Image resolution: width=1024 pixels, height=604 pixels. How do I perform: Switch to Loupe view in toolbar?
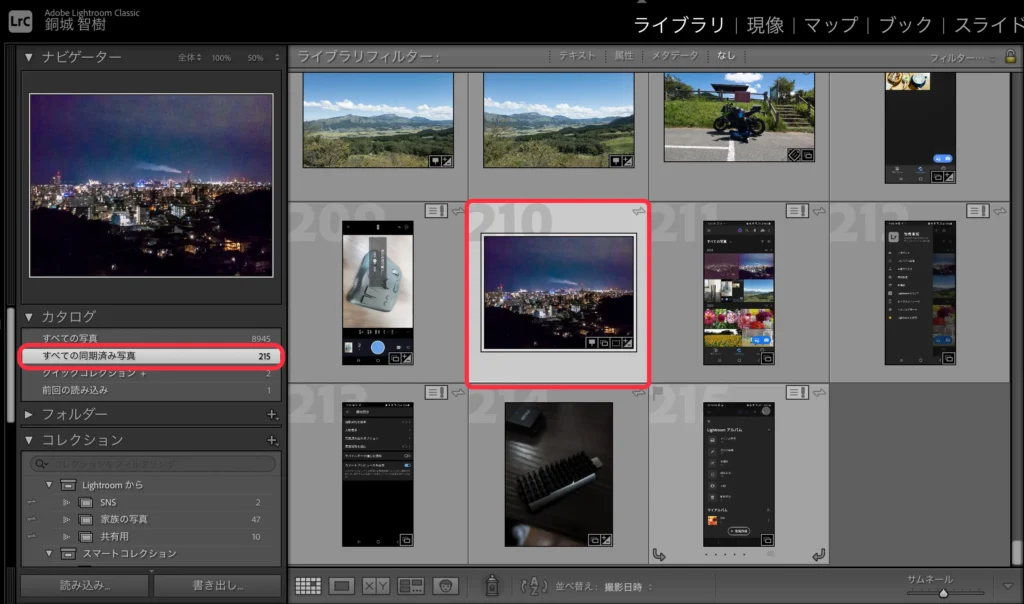342,586
